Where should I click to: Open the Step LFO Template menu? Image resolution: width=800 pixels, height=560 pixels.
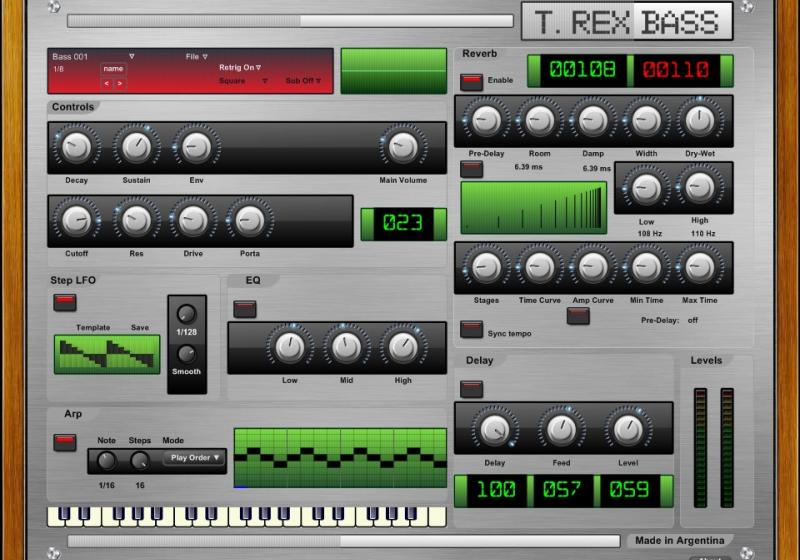tap(93, 327)
